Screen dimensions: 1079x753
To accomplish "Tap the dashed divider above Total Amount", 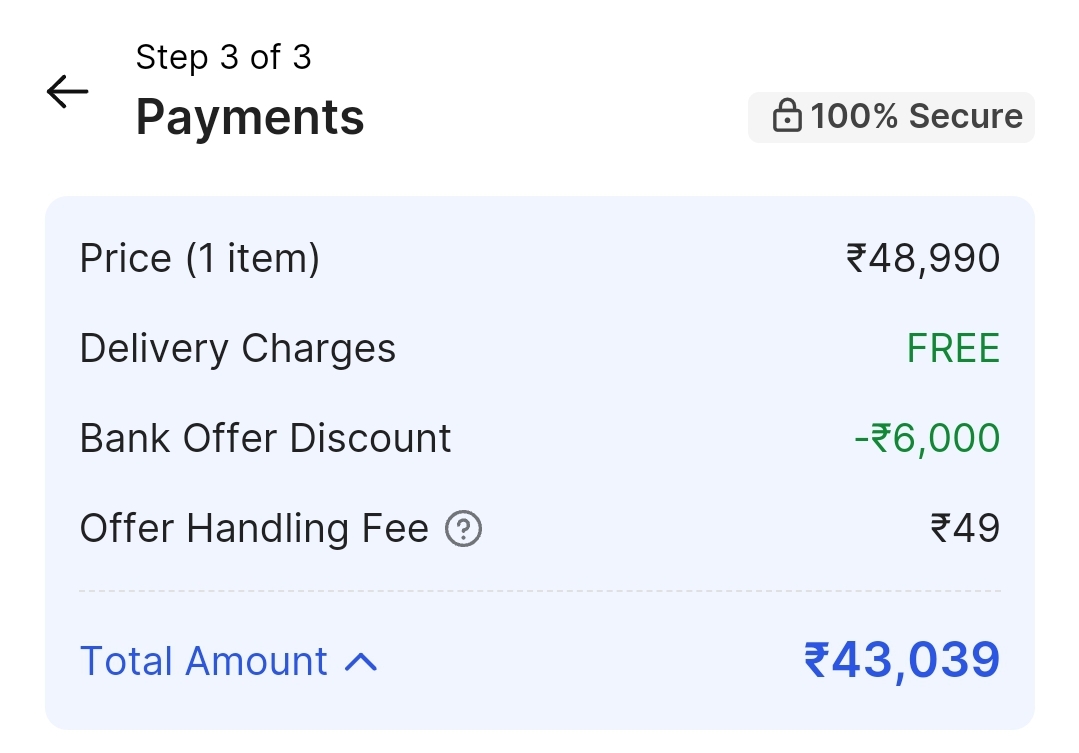I will (x=540, y=591).
